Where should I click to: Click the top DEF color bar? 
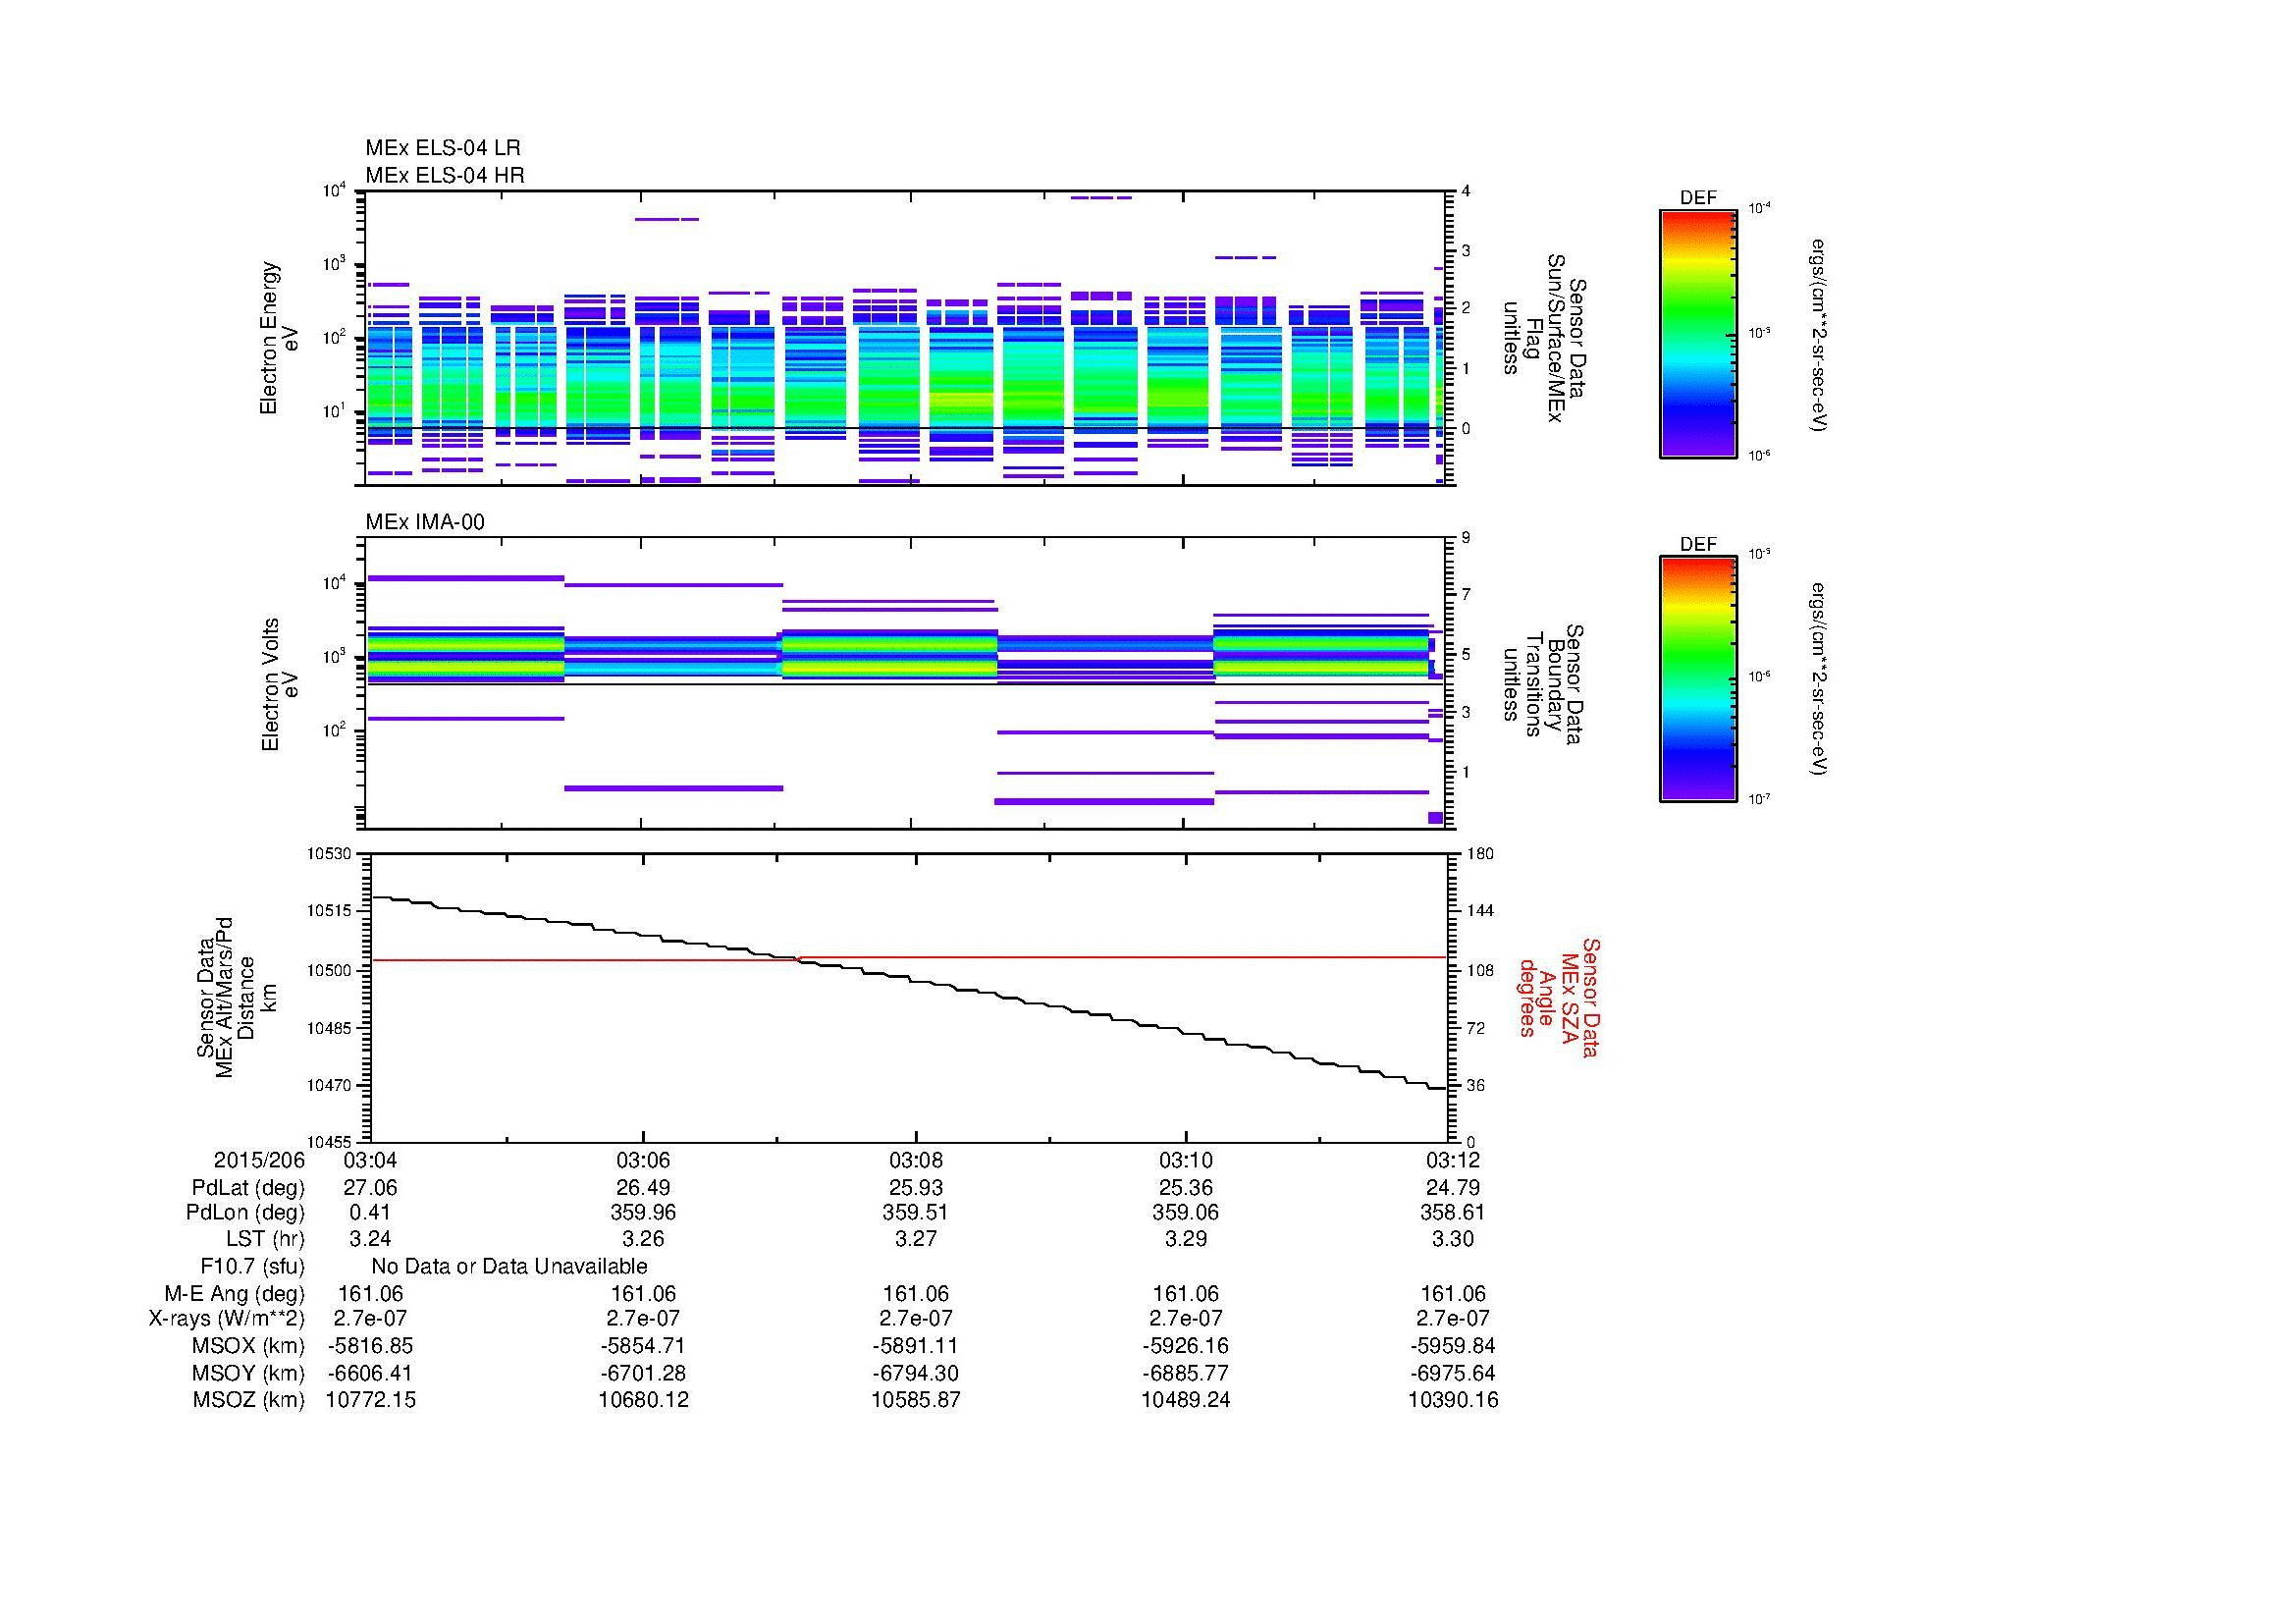pos(1697,333)
